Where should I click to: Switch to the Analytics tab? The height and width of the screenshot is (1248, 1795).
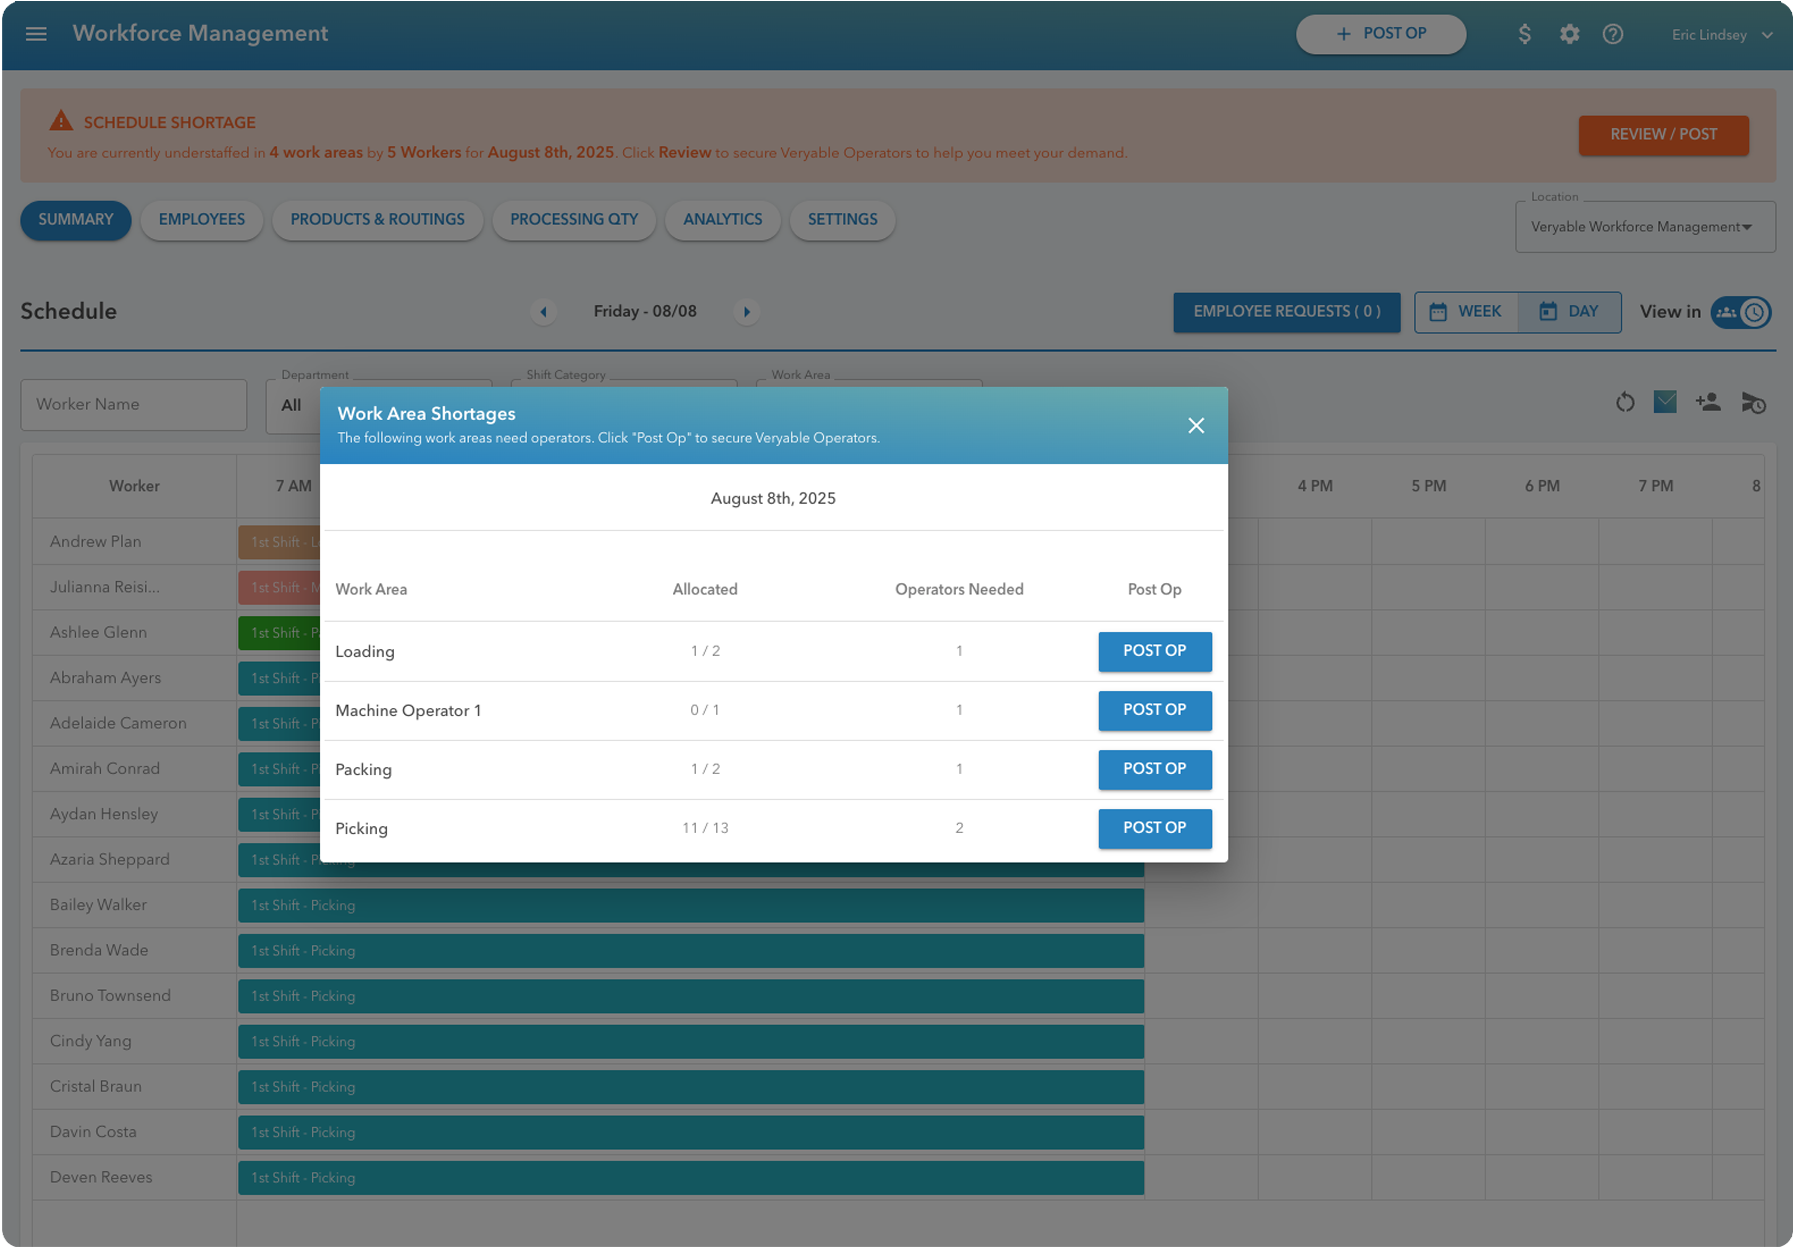pyautogui.click(x=722, y=220)
